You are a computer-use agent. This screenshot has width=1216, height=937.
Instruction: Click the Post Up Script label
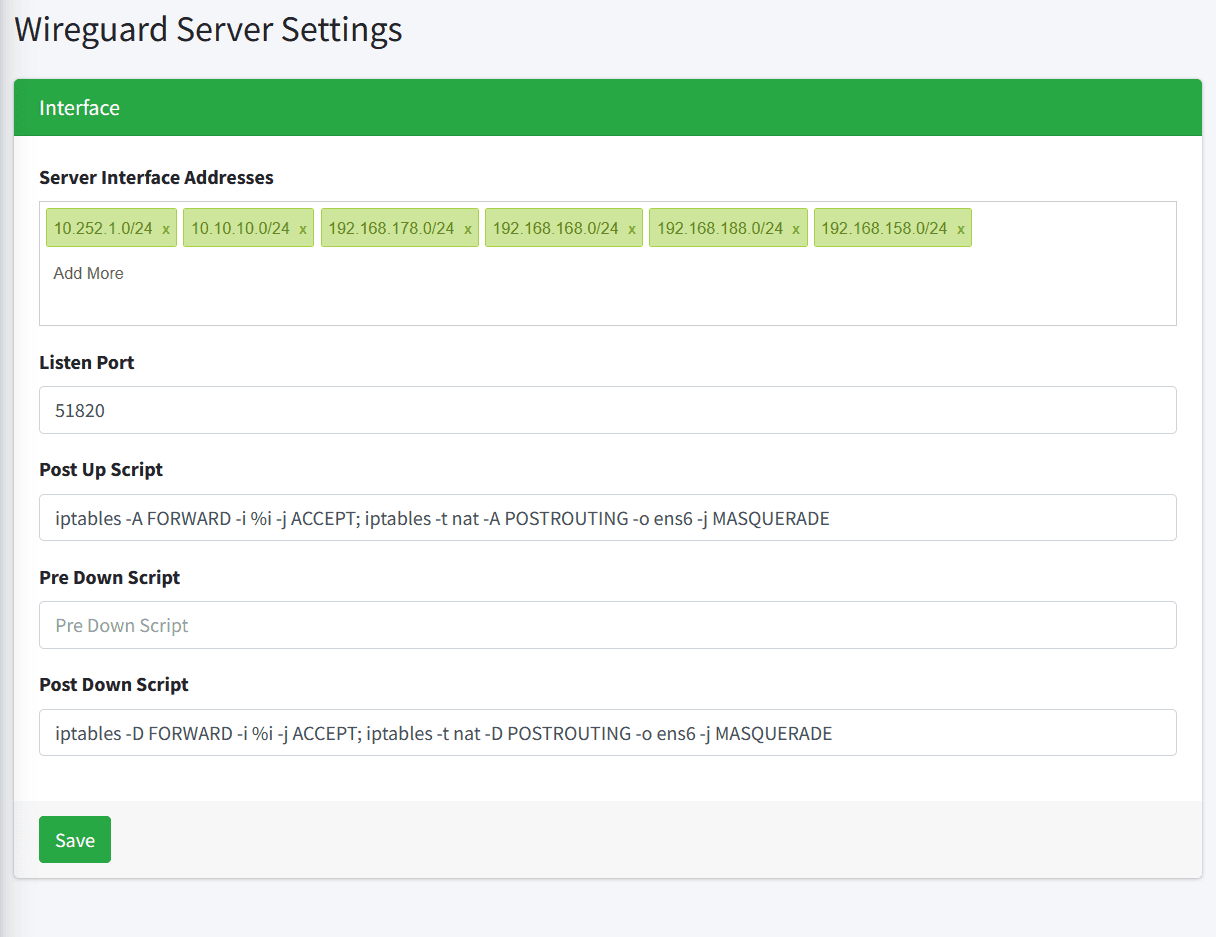101,469
